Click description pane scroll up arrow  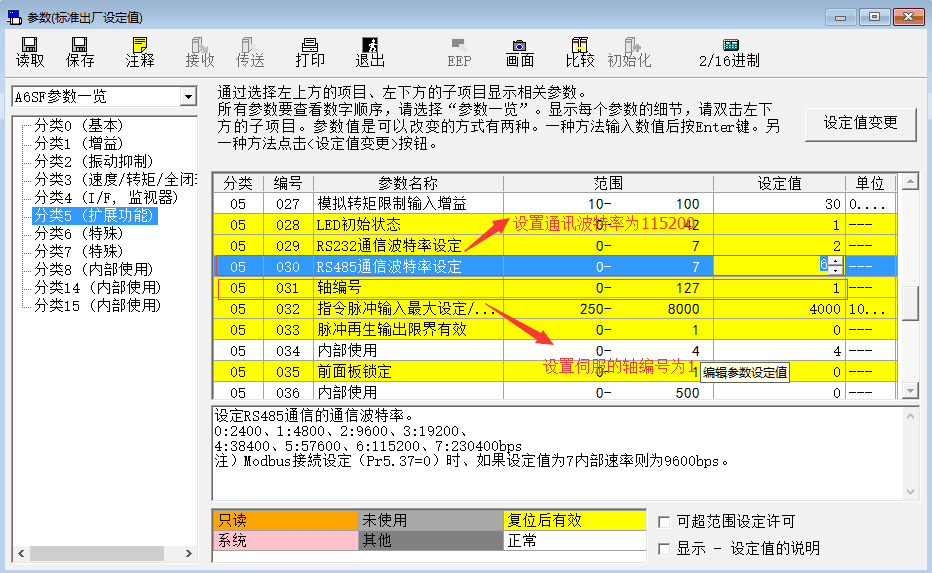(x=910, y=416)
